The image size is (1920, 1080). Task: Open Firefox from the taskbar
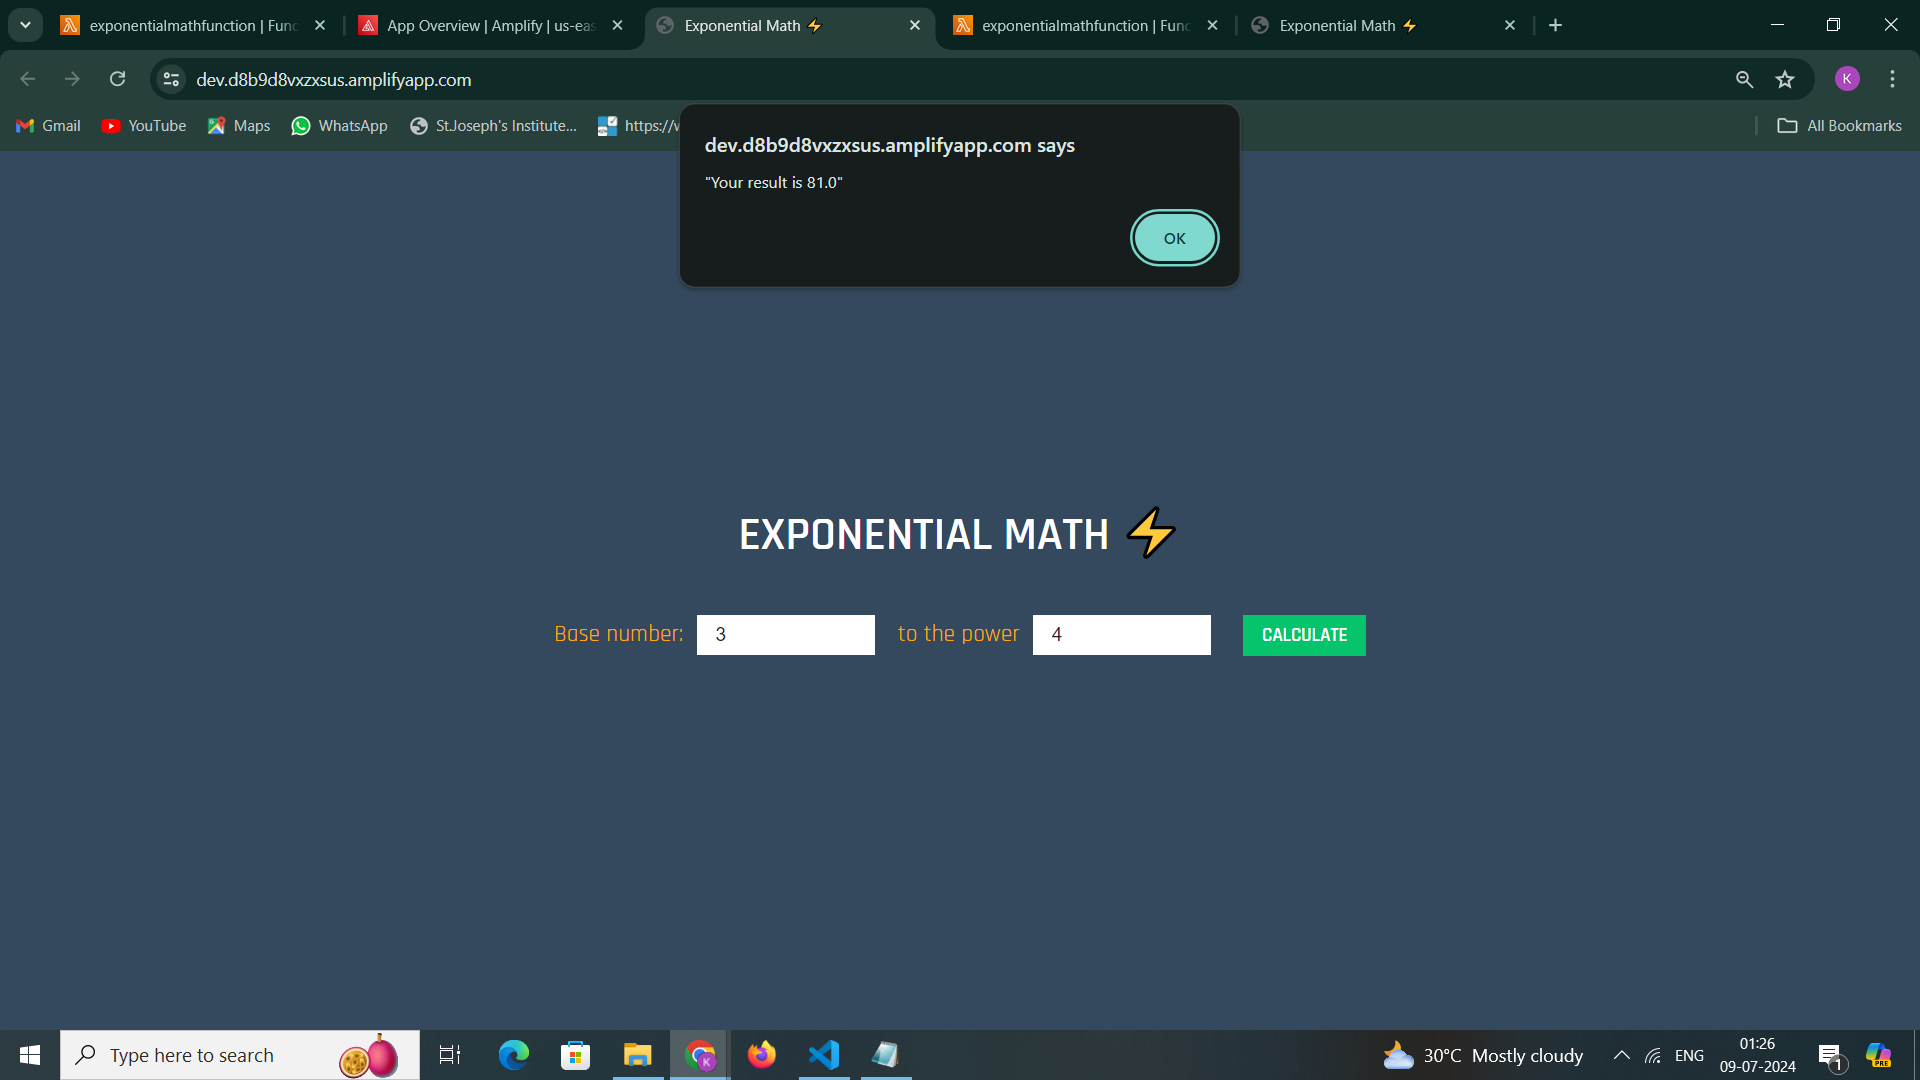click(761, 1055)
